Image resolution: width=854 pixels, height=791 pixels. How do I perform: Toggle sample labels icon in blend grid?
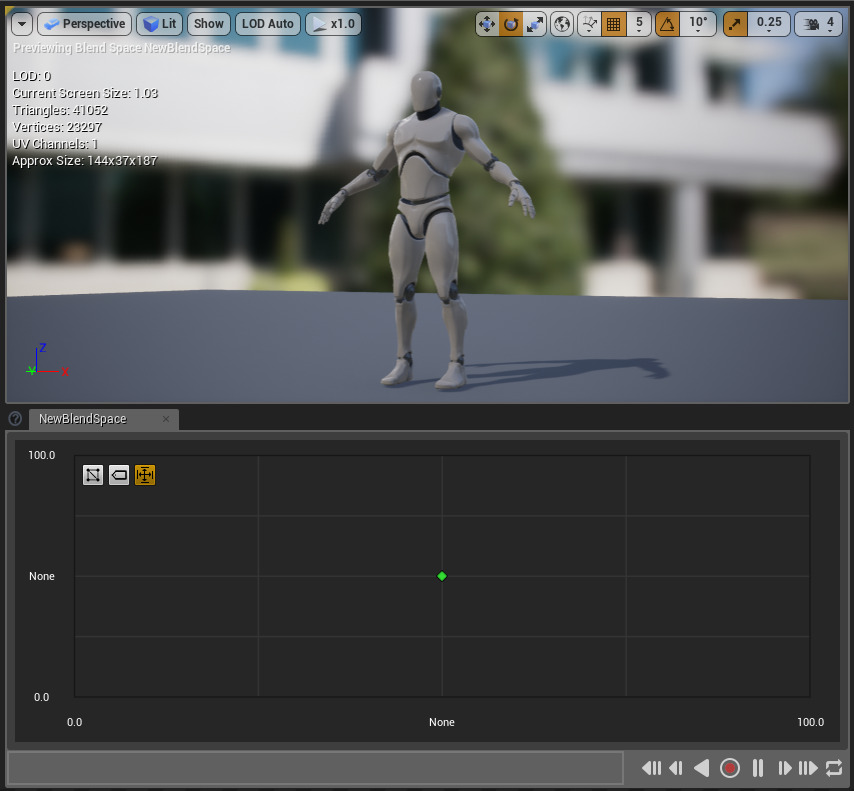(119, 475)
